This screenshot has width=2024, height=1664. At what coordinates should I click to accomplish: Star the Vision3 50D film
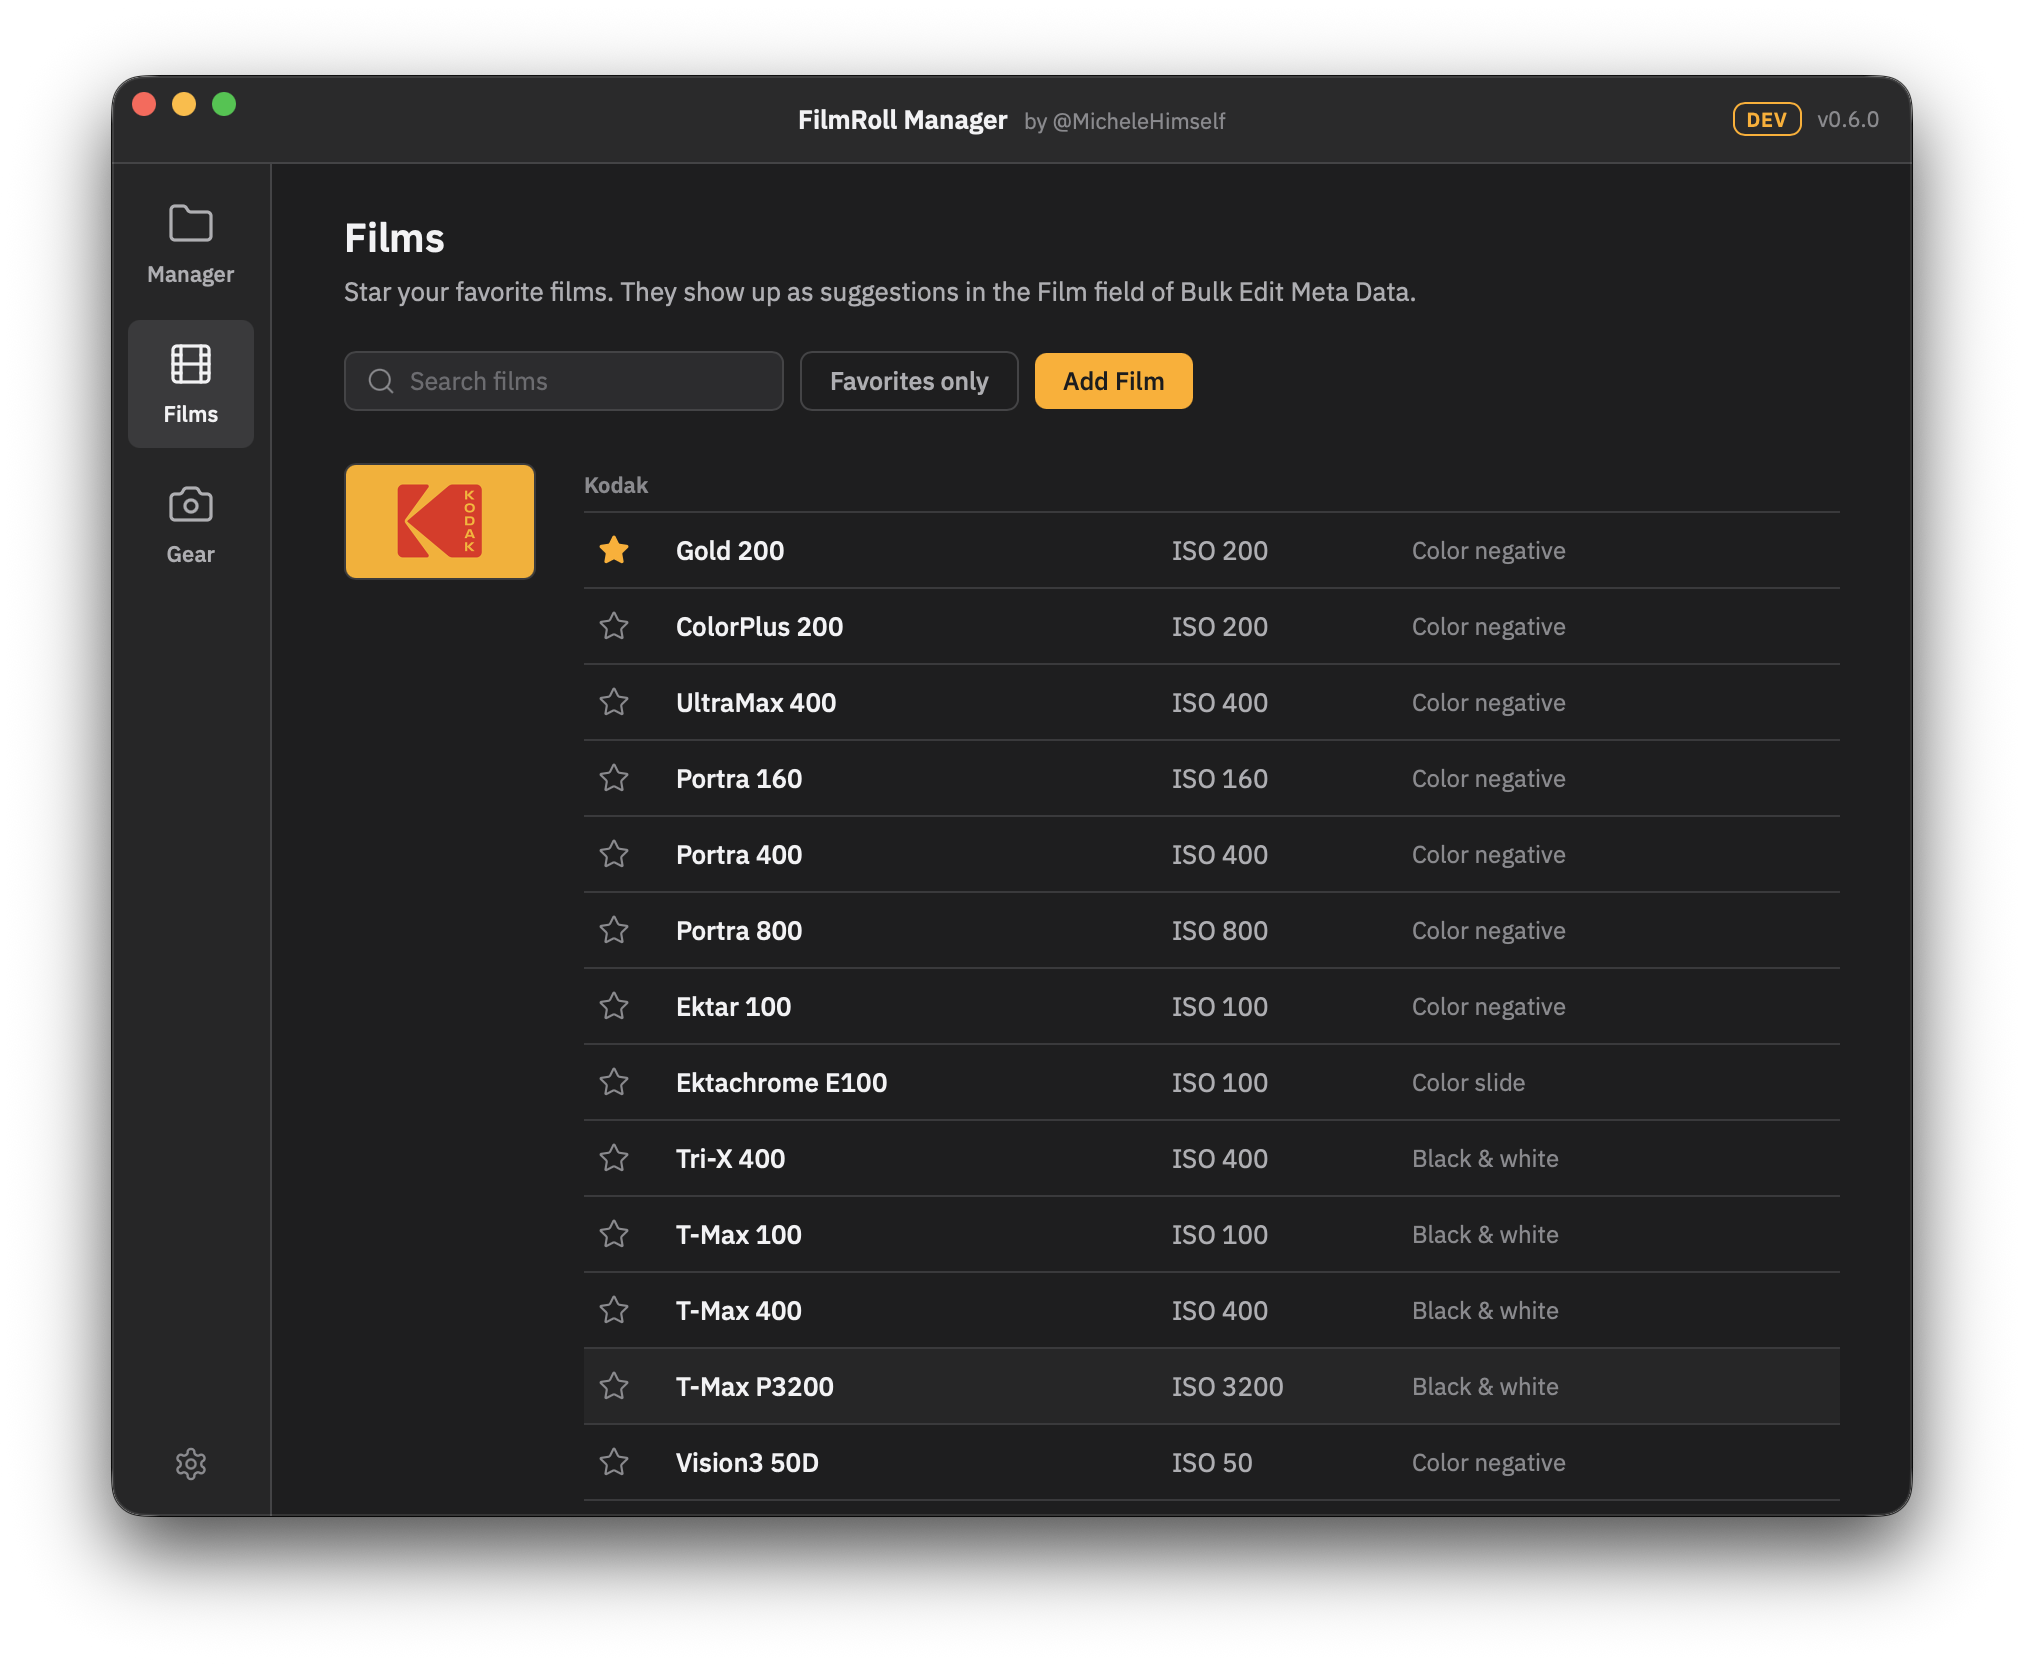(614, 1462)
